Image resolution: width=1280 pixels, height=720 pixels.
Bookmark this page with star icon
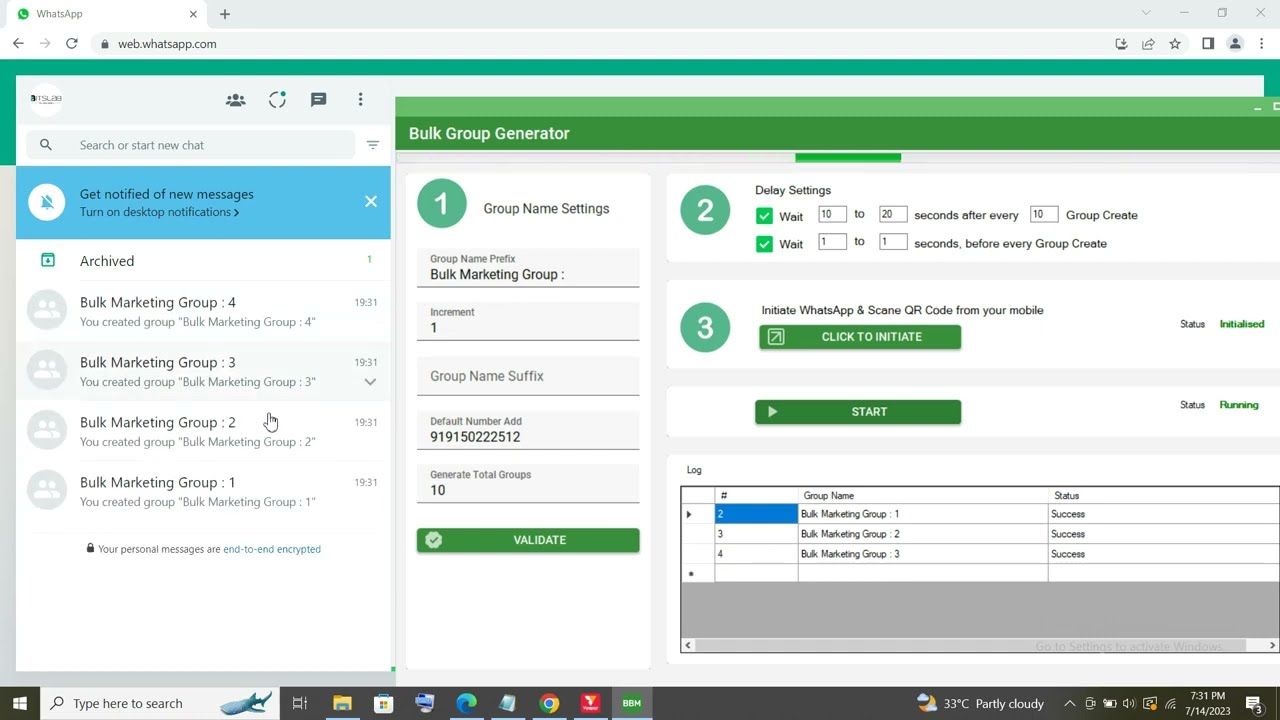pyautogui.click(x=1175, y=44)
